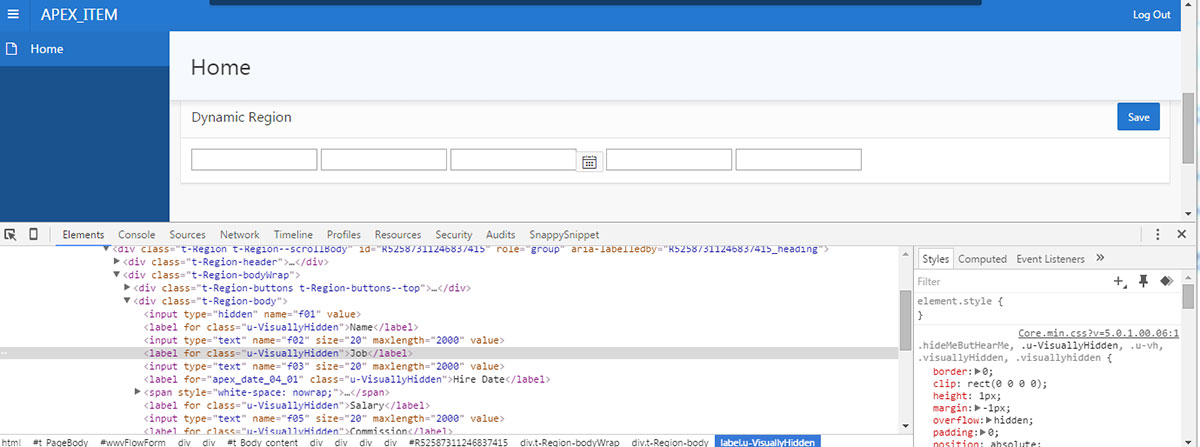Open the calendar date picker icon

(x=590, y=161)
